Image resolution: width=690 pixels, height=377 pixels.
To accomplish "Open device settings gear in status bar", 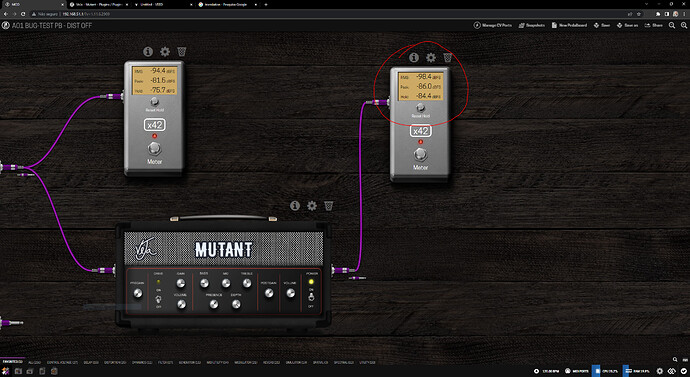I will click(660, 371).
